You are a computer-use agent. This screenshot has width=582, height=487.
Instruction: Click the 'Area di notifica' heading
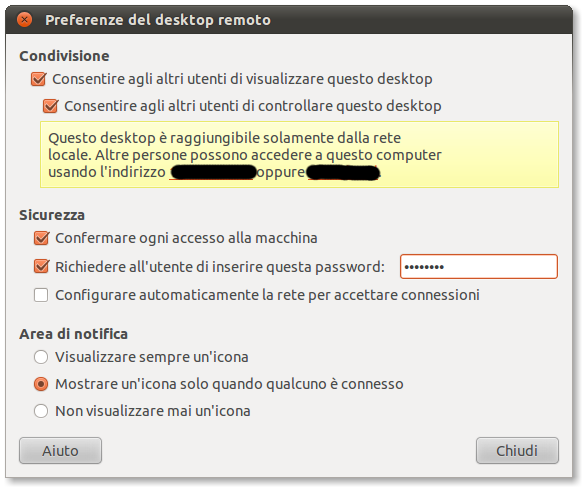(x=73, y=334)
